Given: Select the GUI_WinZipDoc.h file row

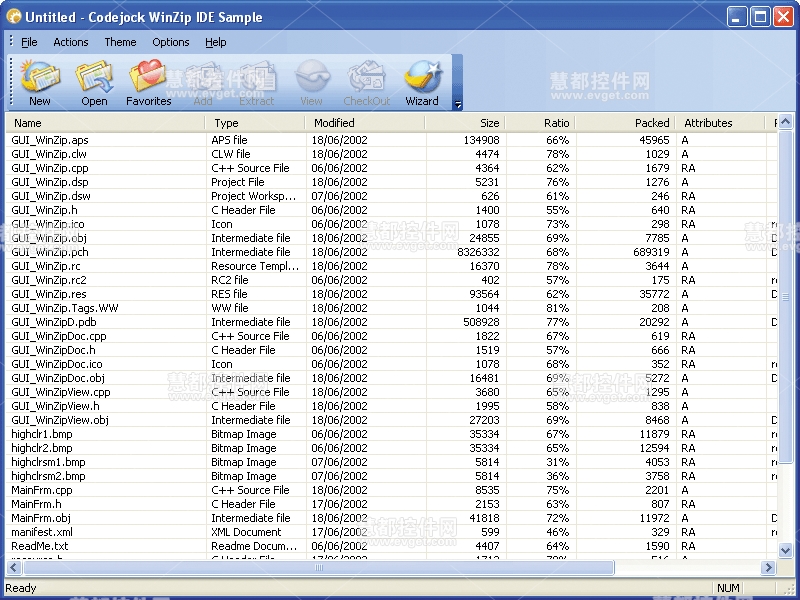Looking at the screenshot, I should [392, 351].
